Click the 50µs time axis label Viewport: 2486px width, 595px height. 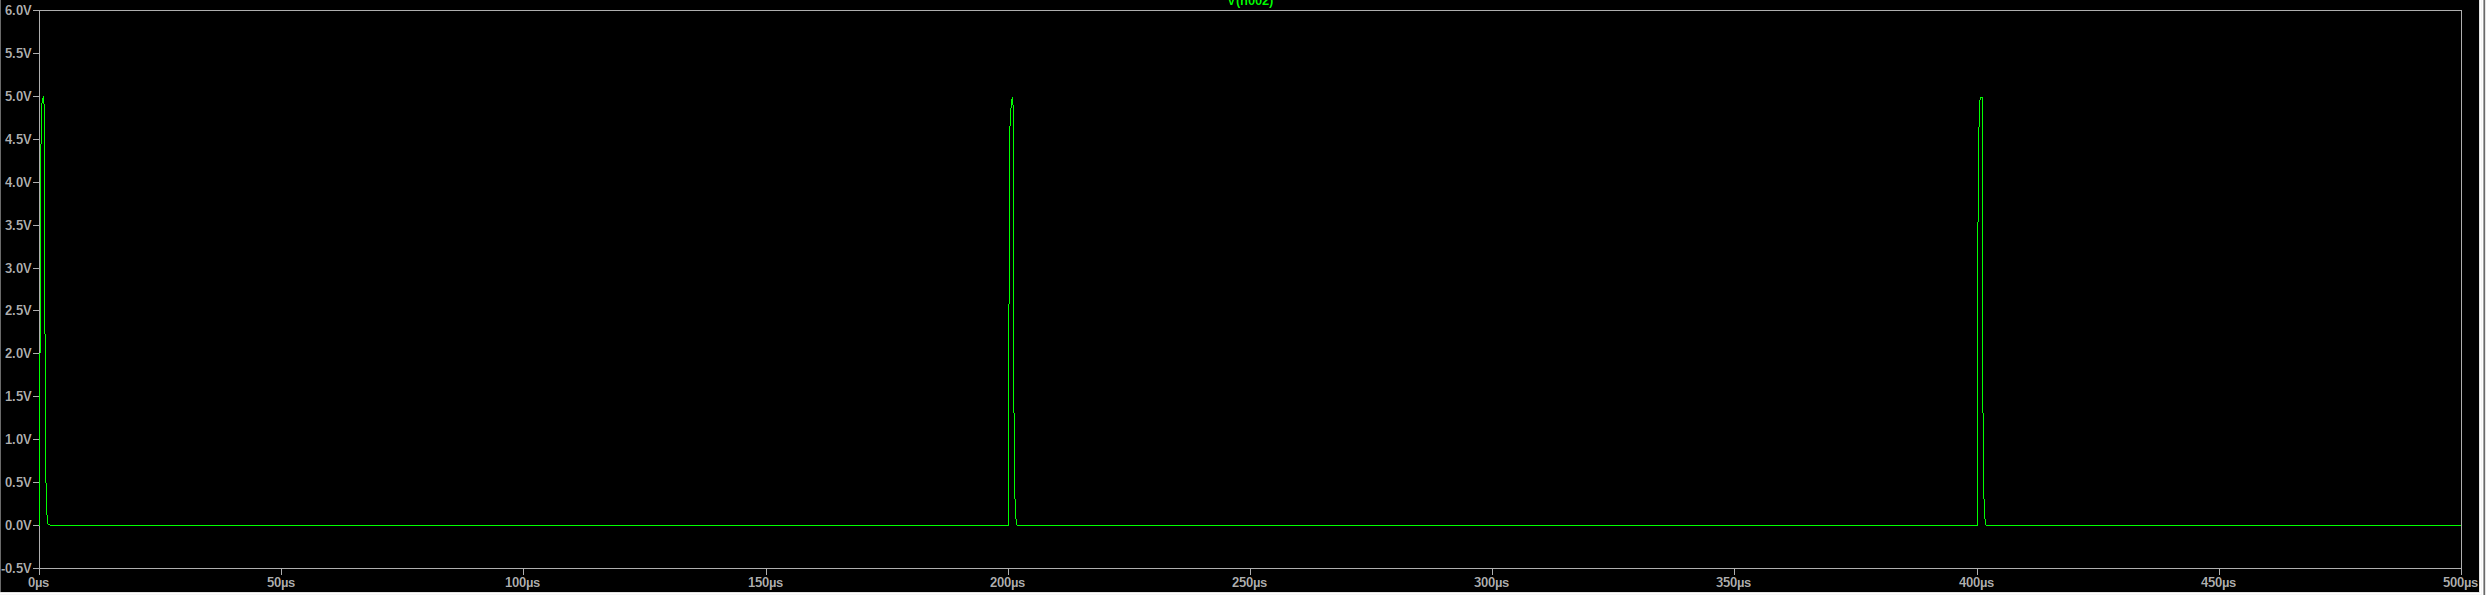(281, 582)
